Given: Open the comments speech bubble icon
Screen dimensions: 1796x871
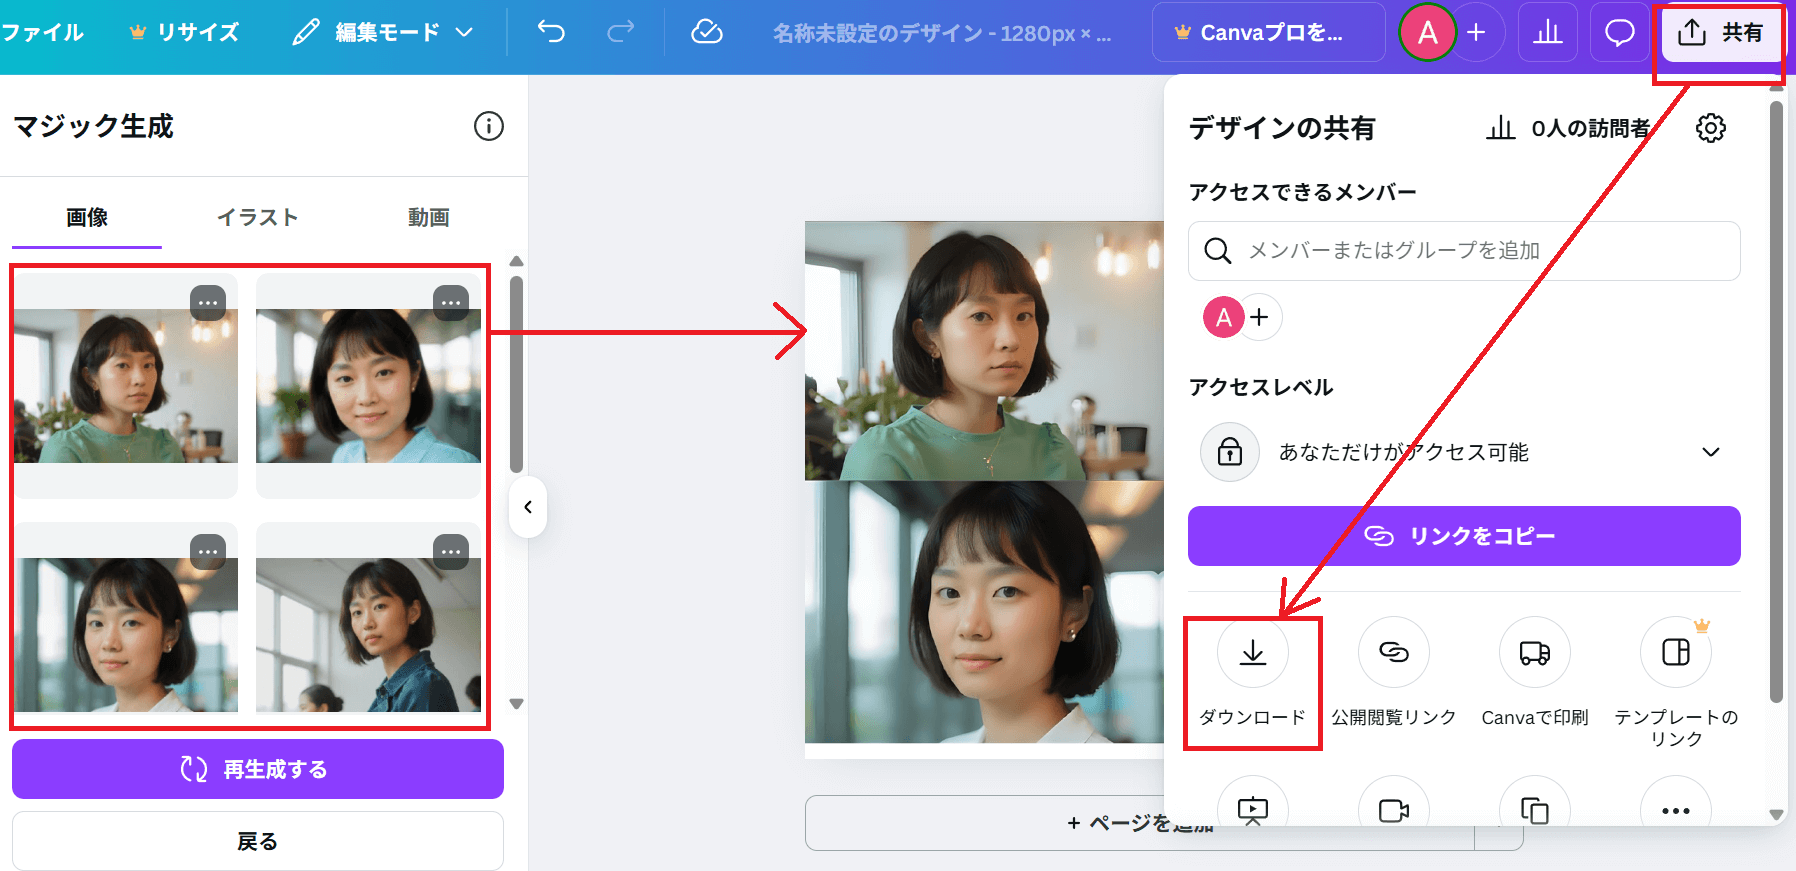Looking at the screenshot, I should [1620, 32].
